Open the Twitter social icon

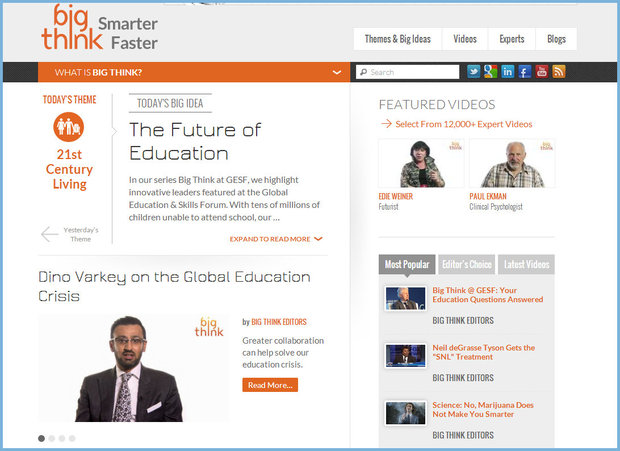pos(474,72)
